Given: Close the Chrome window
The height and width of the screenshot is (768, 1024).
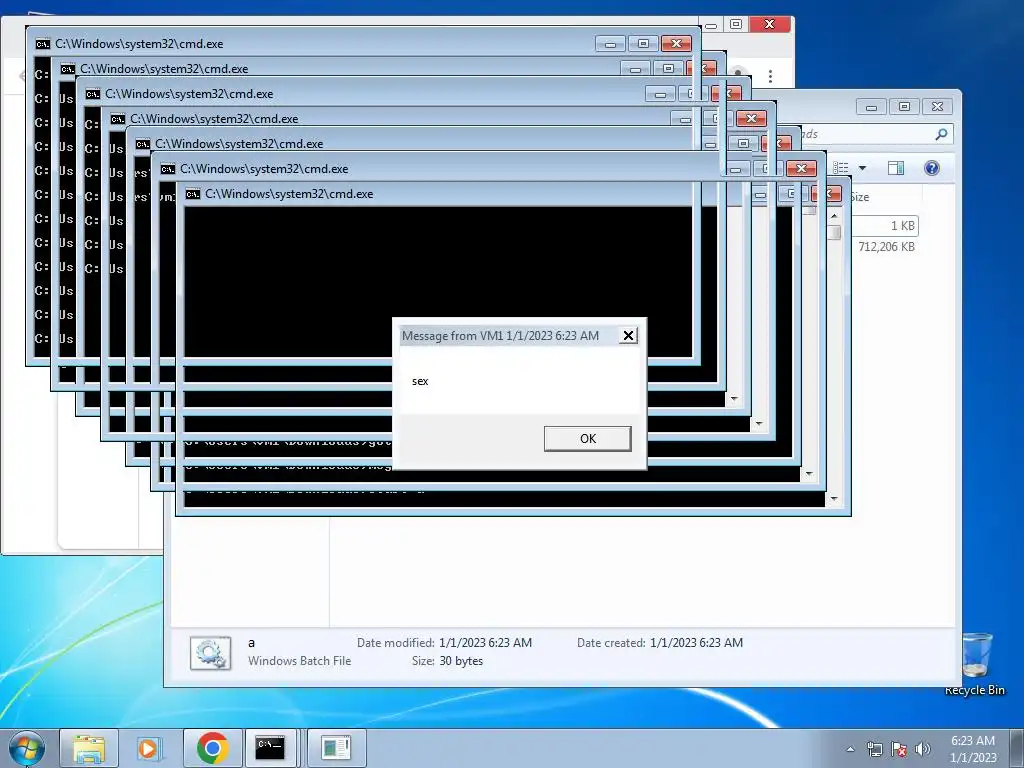Looking at the screenshot, I should tap(769, 24).
